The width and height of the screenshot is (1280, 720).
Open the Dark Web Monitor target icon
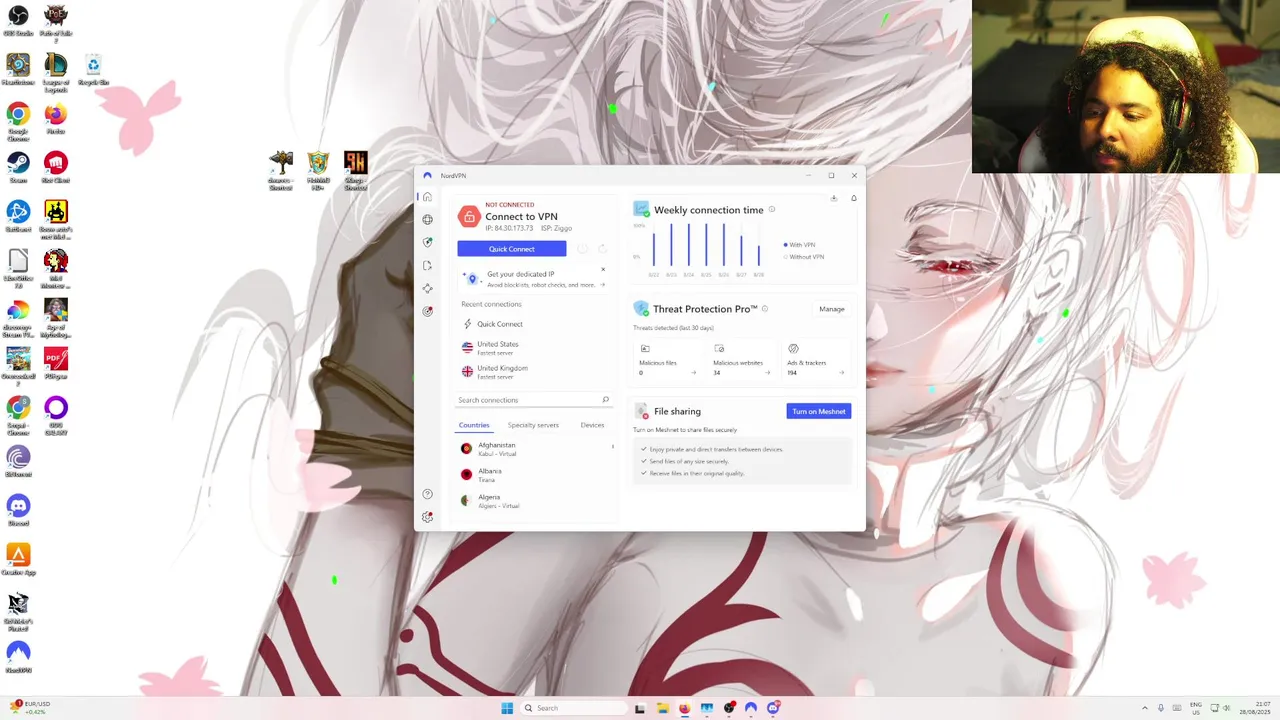pos(427,311)
